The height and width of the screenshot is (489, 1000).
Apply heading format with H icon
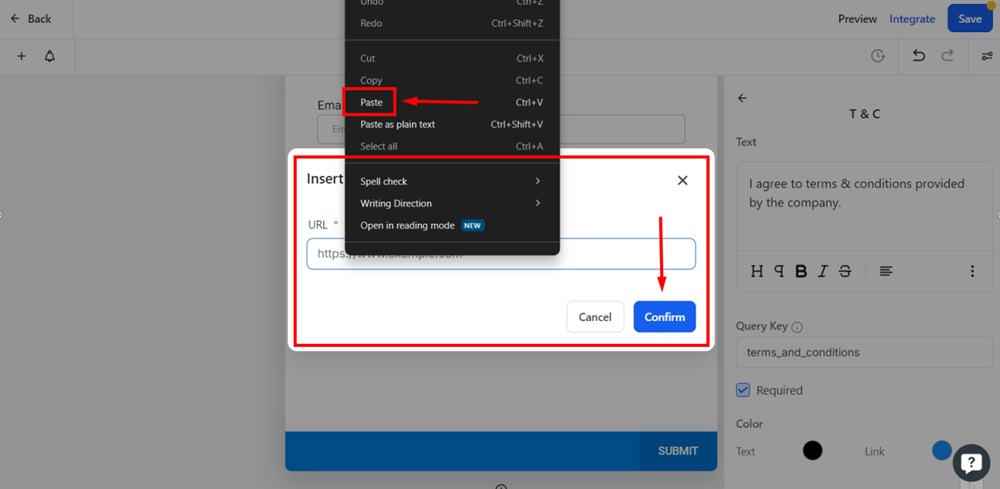(756, 271)
